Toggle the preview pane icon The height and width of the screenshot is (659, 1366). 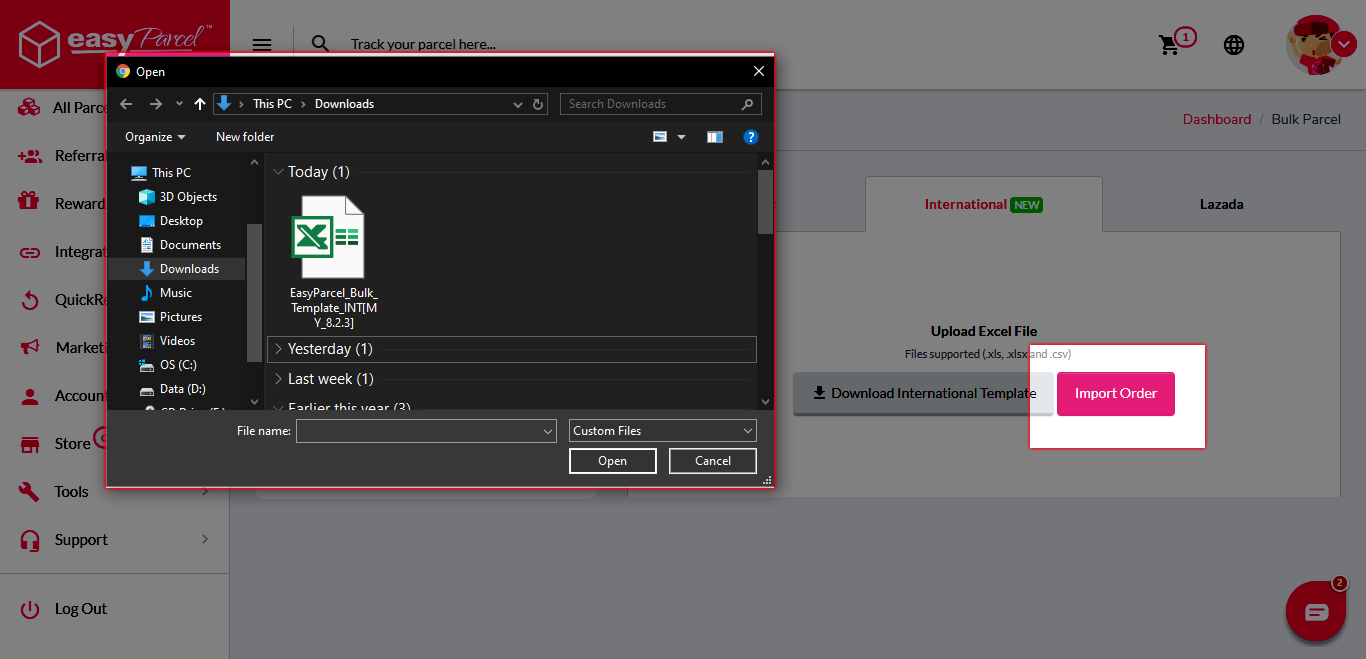coord(714,137)
